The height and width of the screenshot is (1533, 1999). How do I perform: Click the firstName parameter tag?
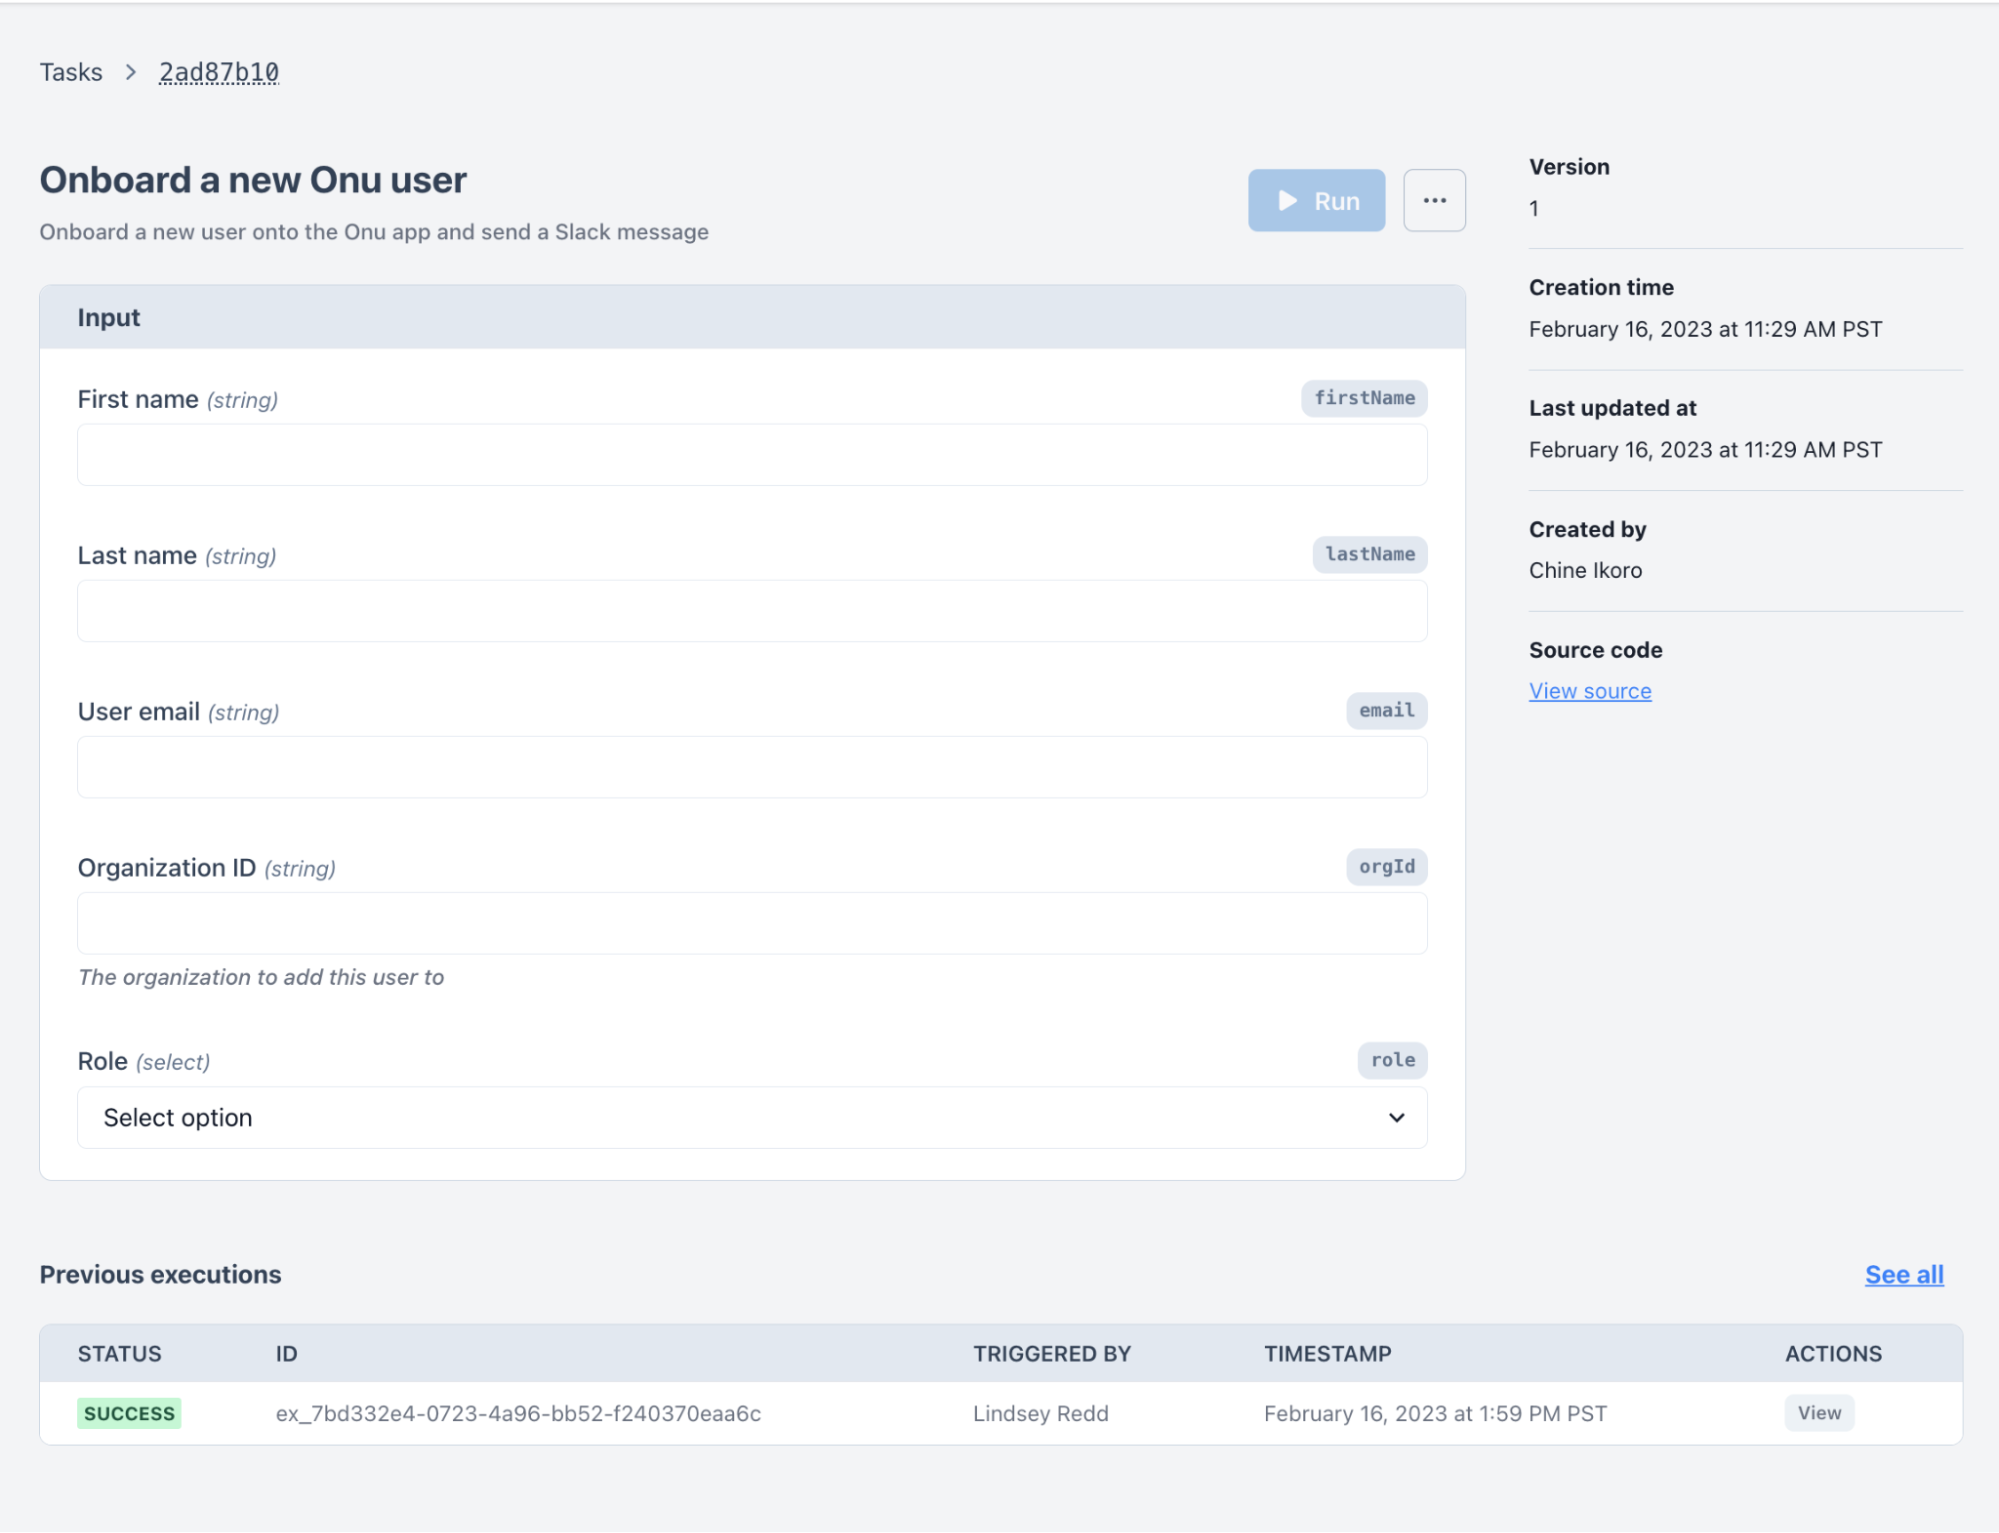1364,398
